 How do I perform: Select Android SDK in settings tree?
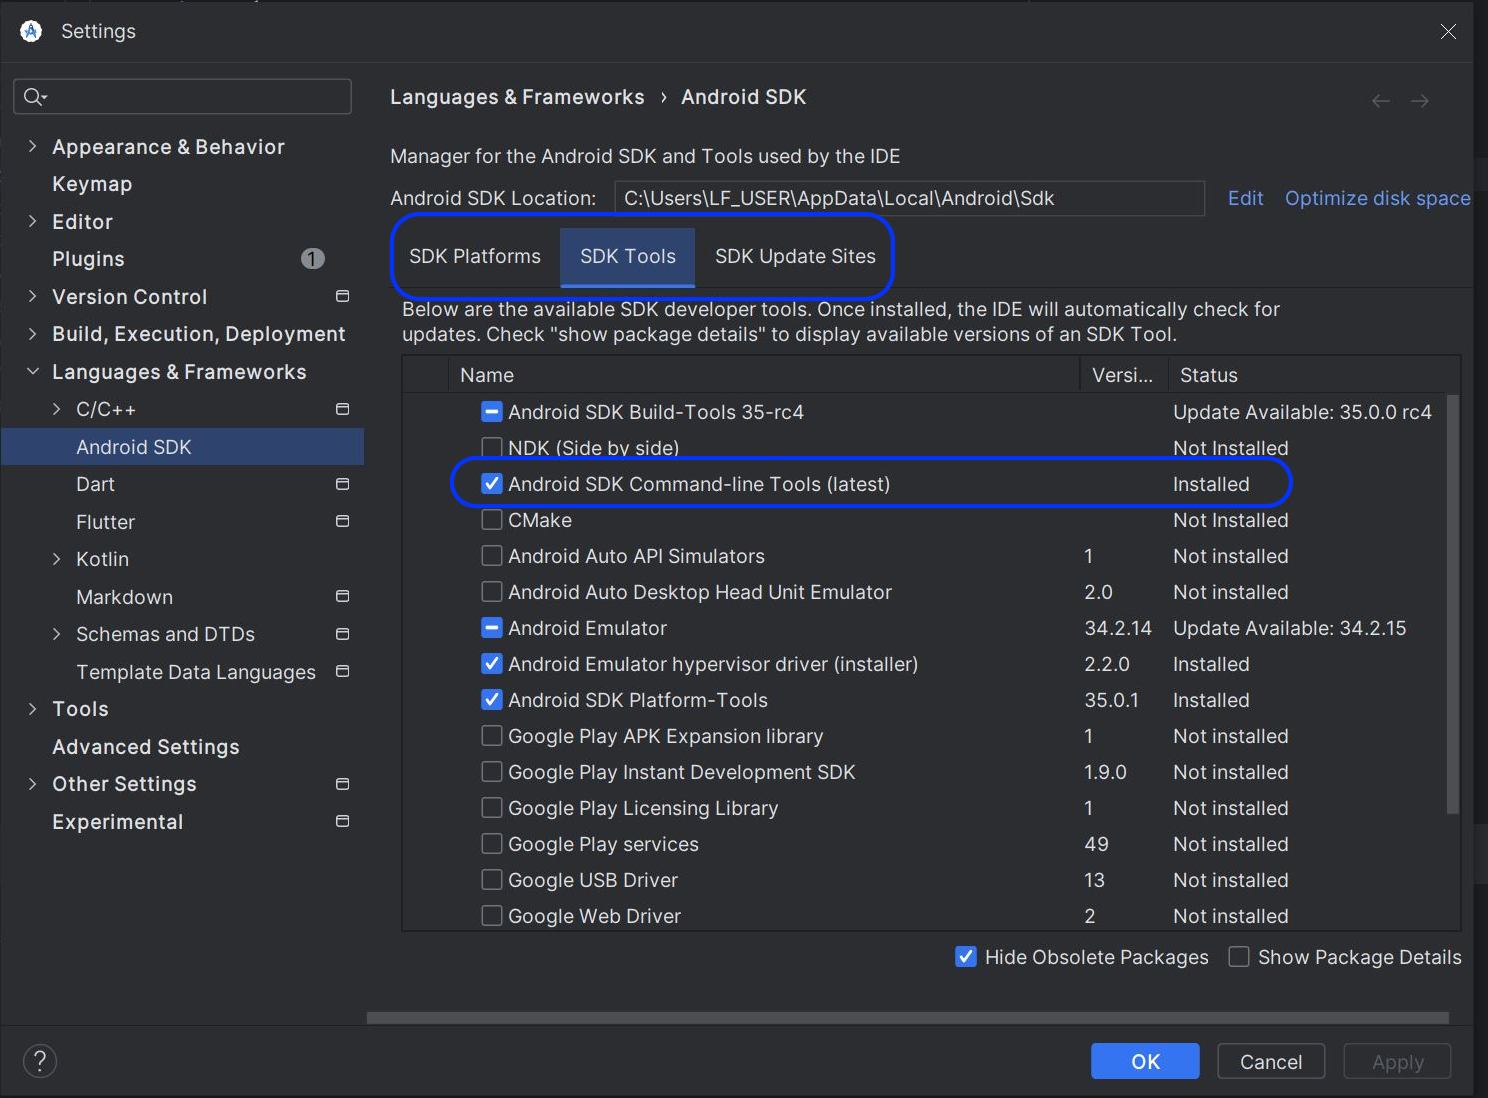point(183,447)
